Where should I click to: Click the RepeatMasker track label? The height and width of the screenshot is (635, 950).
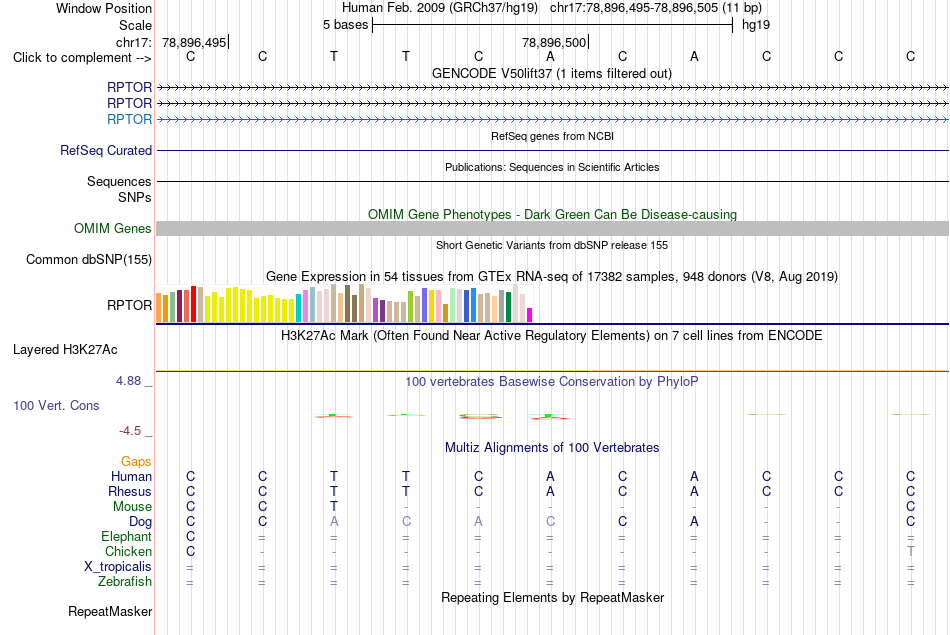point(110,611)
